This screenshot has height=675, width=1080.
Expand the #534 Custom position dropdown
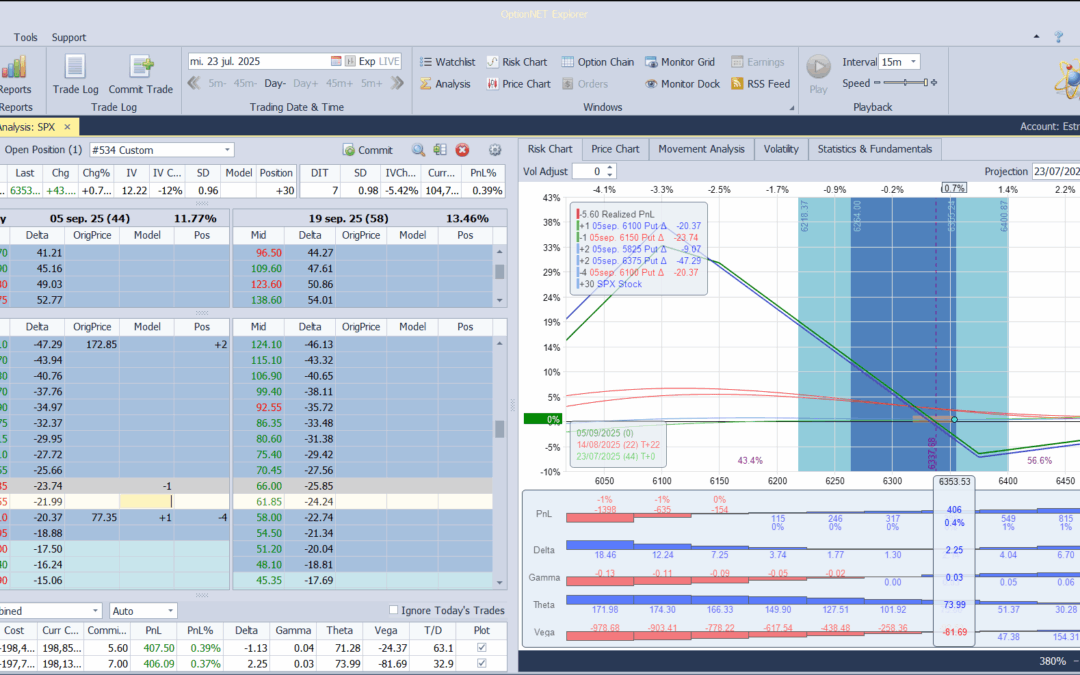(228, 150)
